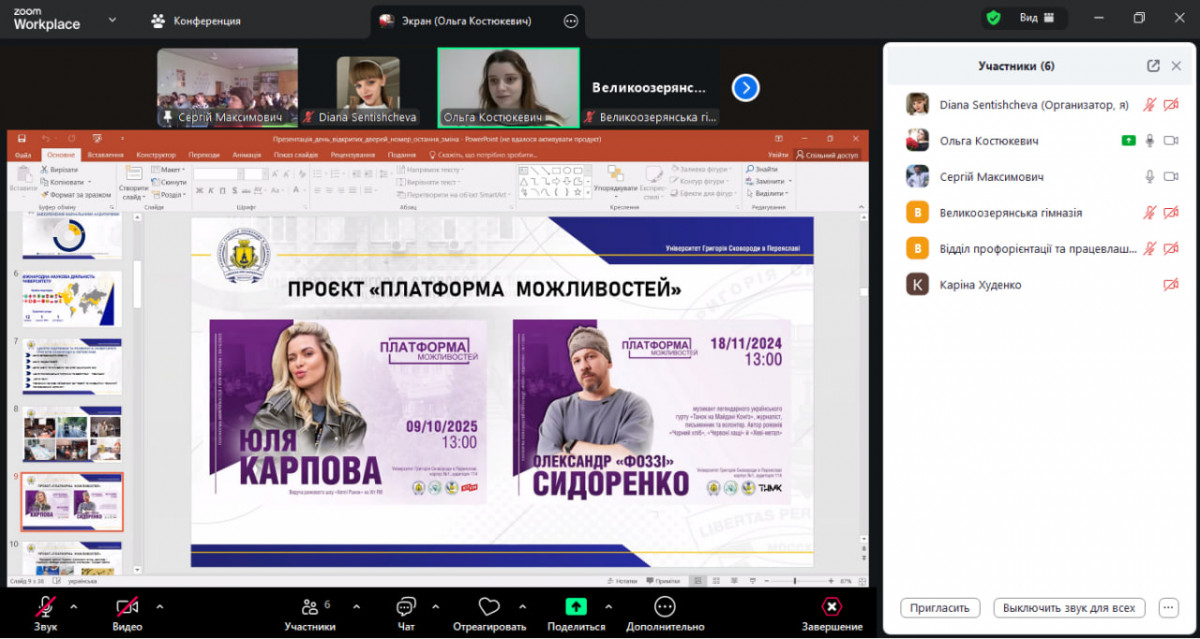Open the More options ellipsis in toolbar
1200x639 pixels.
(665, 606)
